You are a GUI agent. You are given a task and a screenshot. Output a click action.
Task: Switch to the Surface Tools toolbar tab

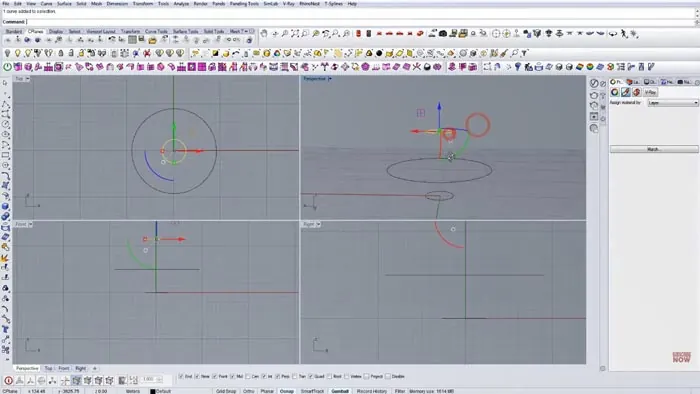(185, 32)
